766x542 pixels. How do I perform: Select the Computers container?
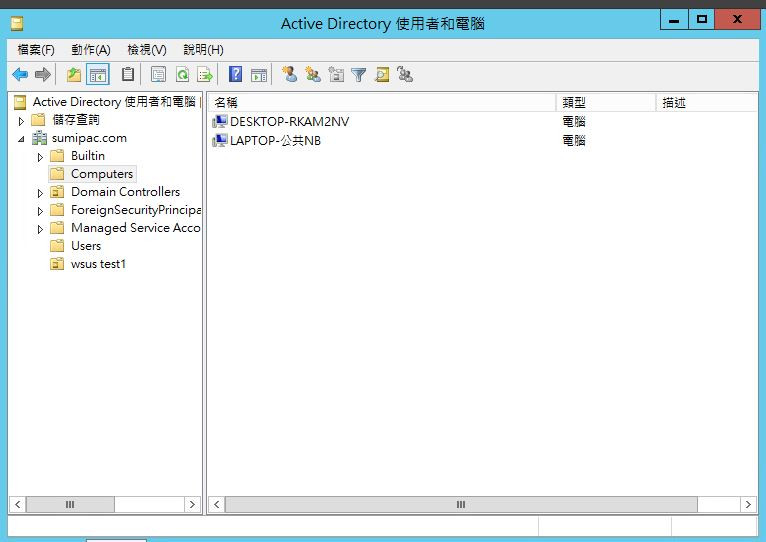(x=102, y=174)
